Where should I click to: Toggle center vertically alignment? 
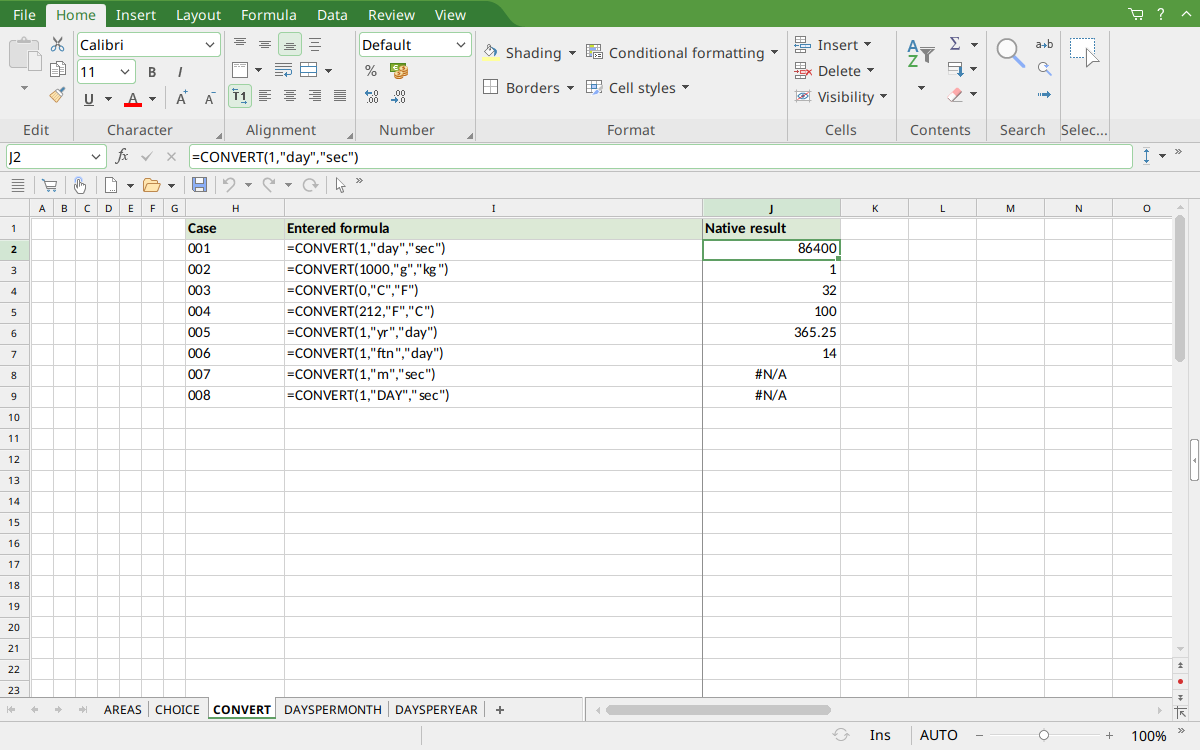click(265, 44)
